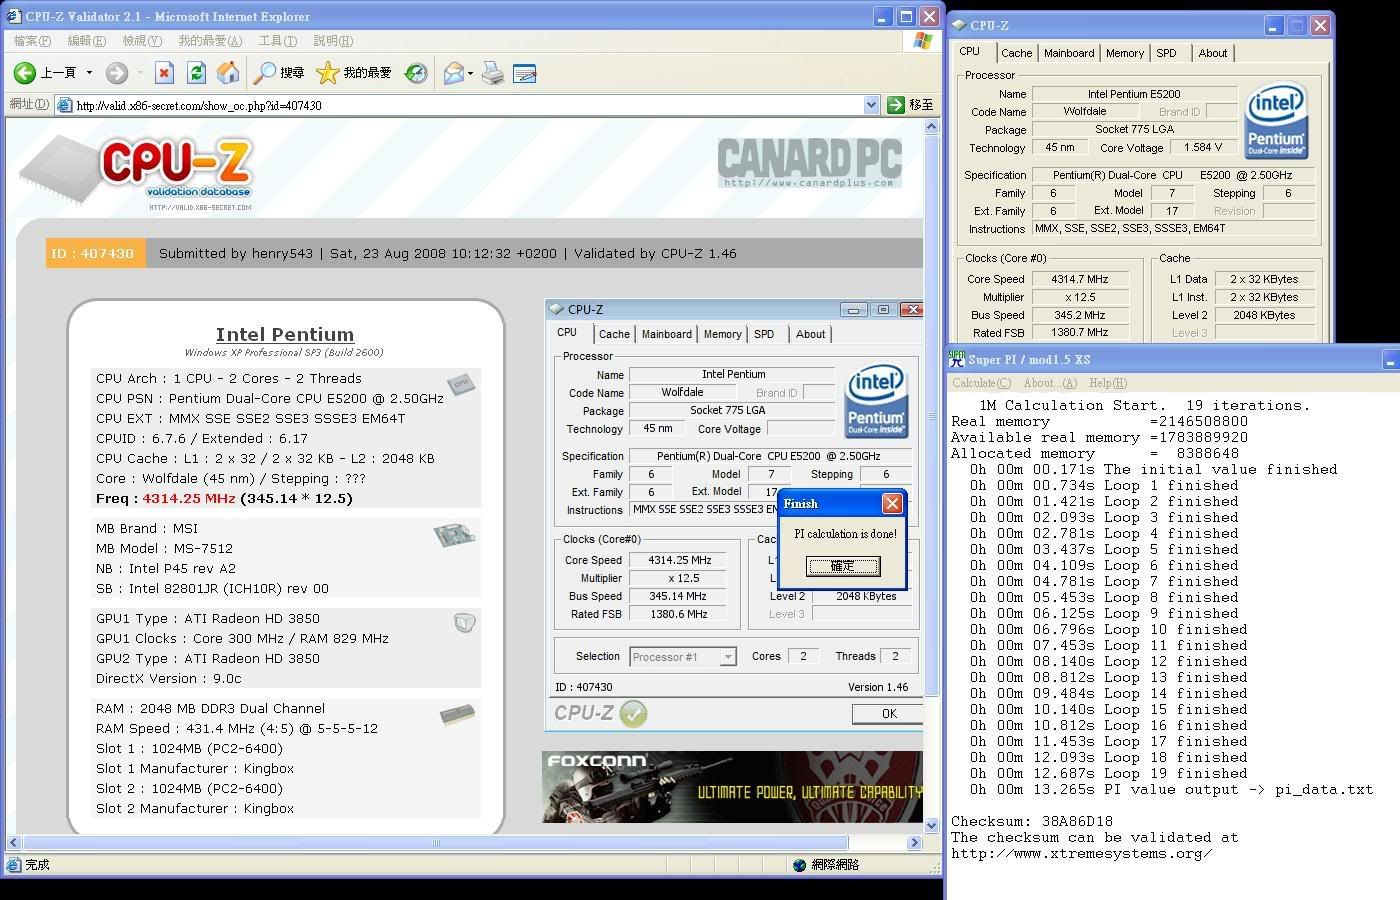The height and width of the screenshot is (900, 1400).
Task: Click the CPU-Z window title bar icon
Action: click(959, 25)
